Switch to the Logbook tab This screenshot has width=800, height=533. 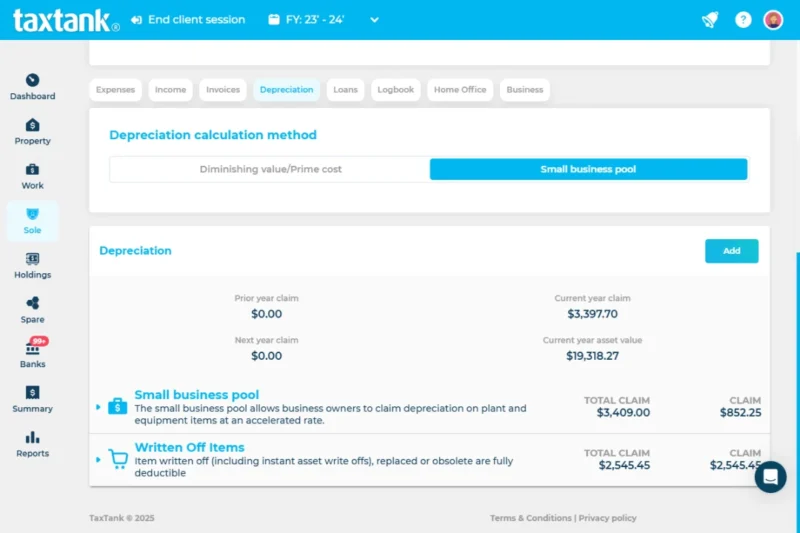[395, 90]
